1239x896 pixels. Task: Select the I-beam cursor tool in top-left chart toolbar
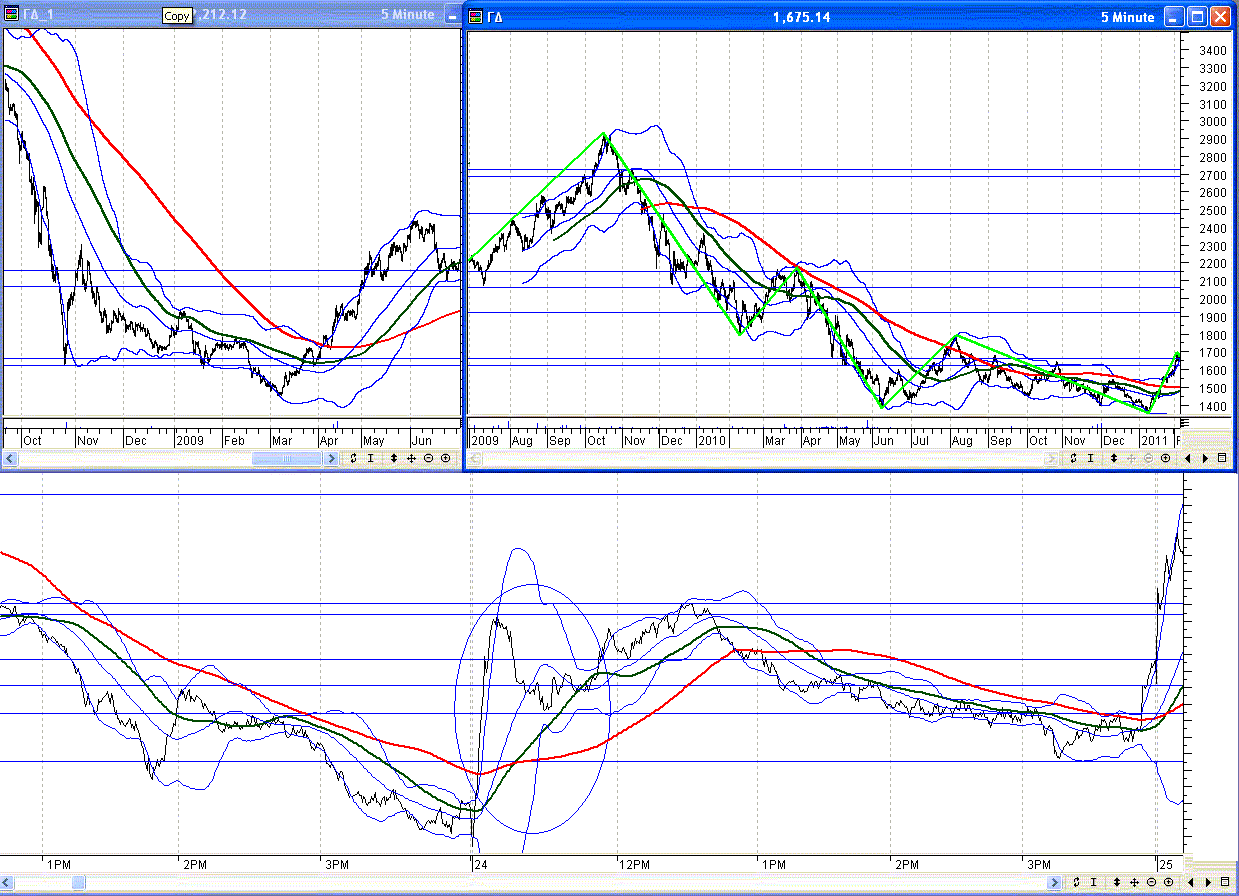pyautogui.click(x=371, y=458)
